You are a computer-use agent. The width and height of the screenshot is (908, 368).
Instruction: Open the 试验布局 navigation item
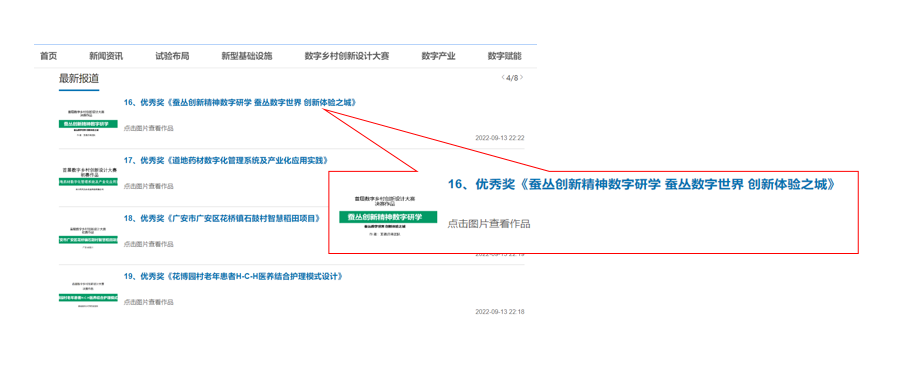coord(172,56)
